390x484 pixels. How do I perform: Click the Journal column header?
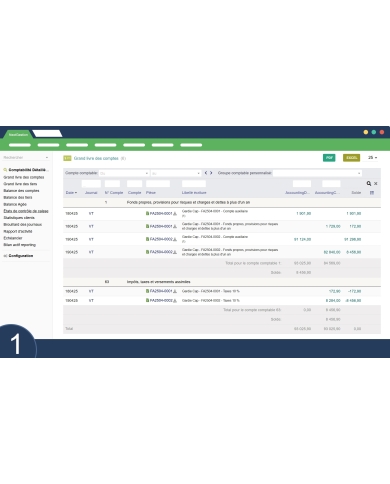91,193
